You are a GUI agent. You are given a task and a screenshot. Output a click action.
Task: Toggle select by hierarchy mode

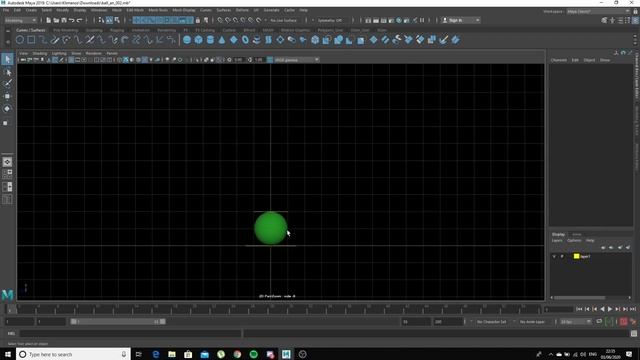(x=101, y=20)
